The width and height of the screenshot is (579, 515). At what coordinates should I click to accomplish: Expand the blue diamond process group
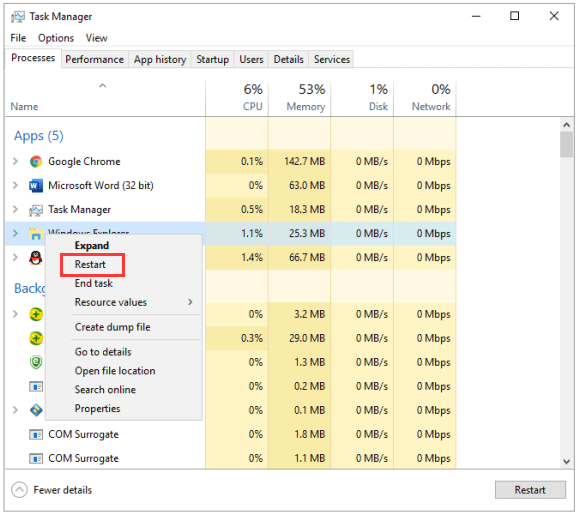pyautogui.click(x=15, y=410)
